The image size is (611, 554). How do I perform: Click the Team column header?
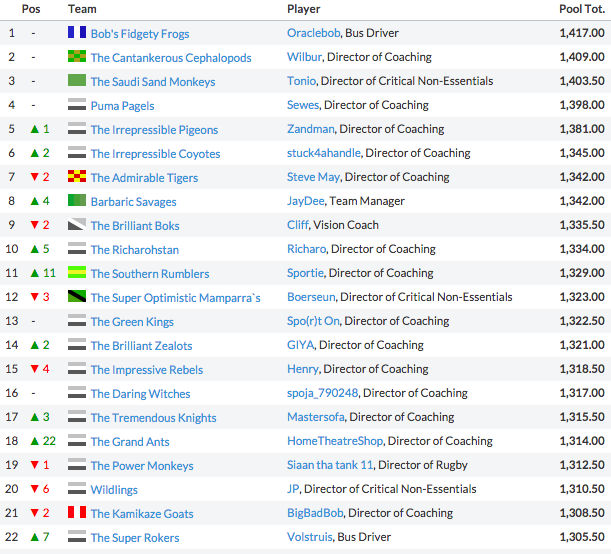pos(82,9)
